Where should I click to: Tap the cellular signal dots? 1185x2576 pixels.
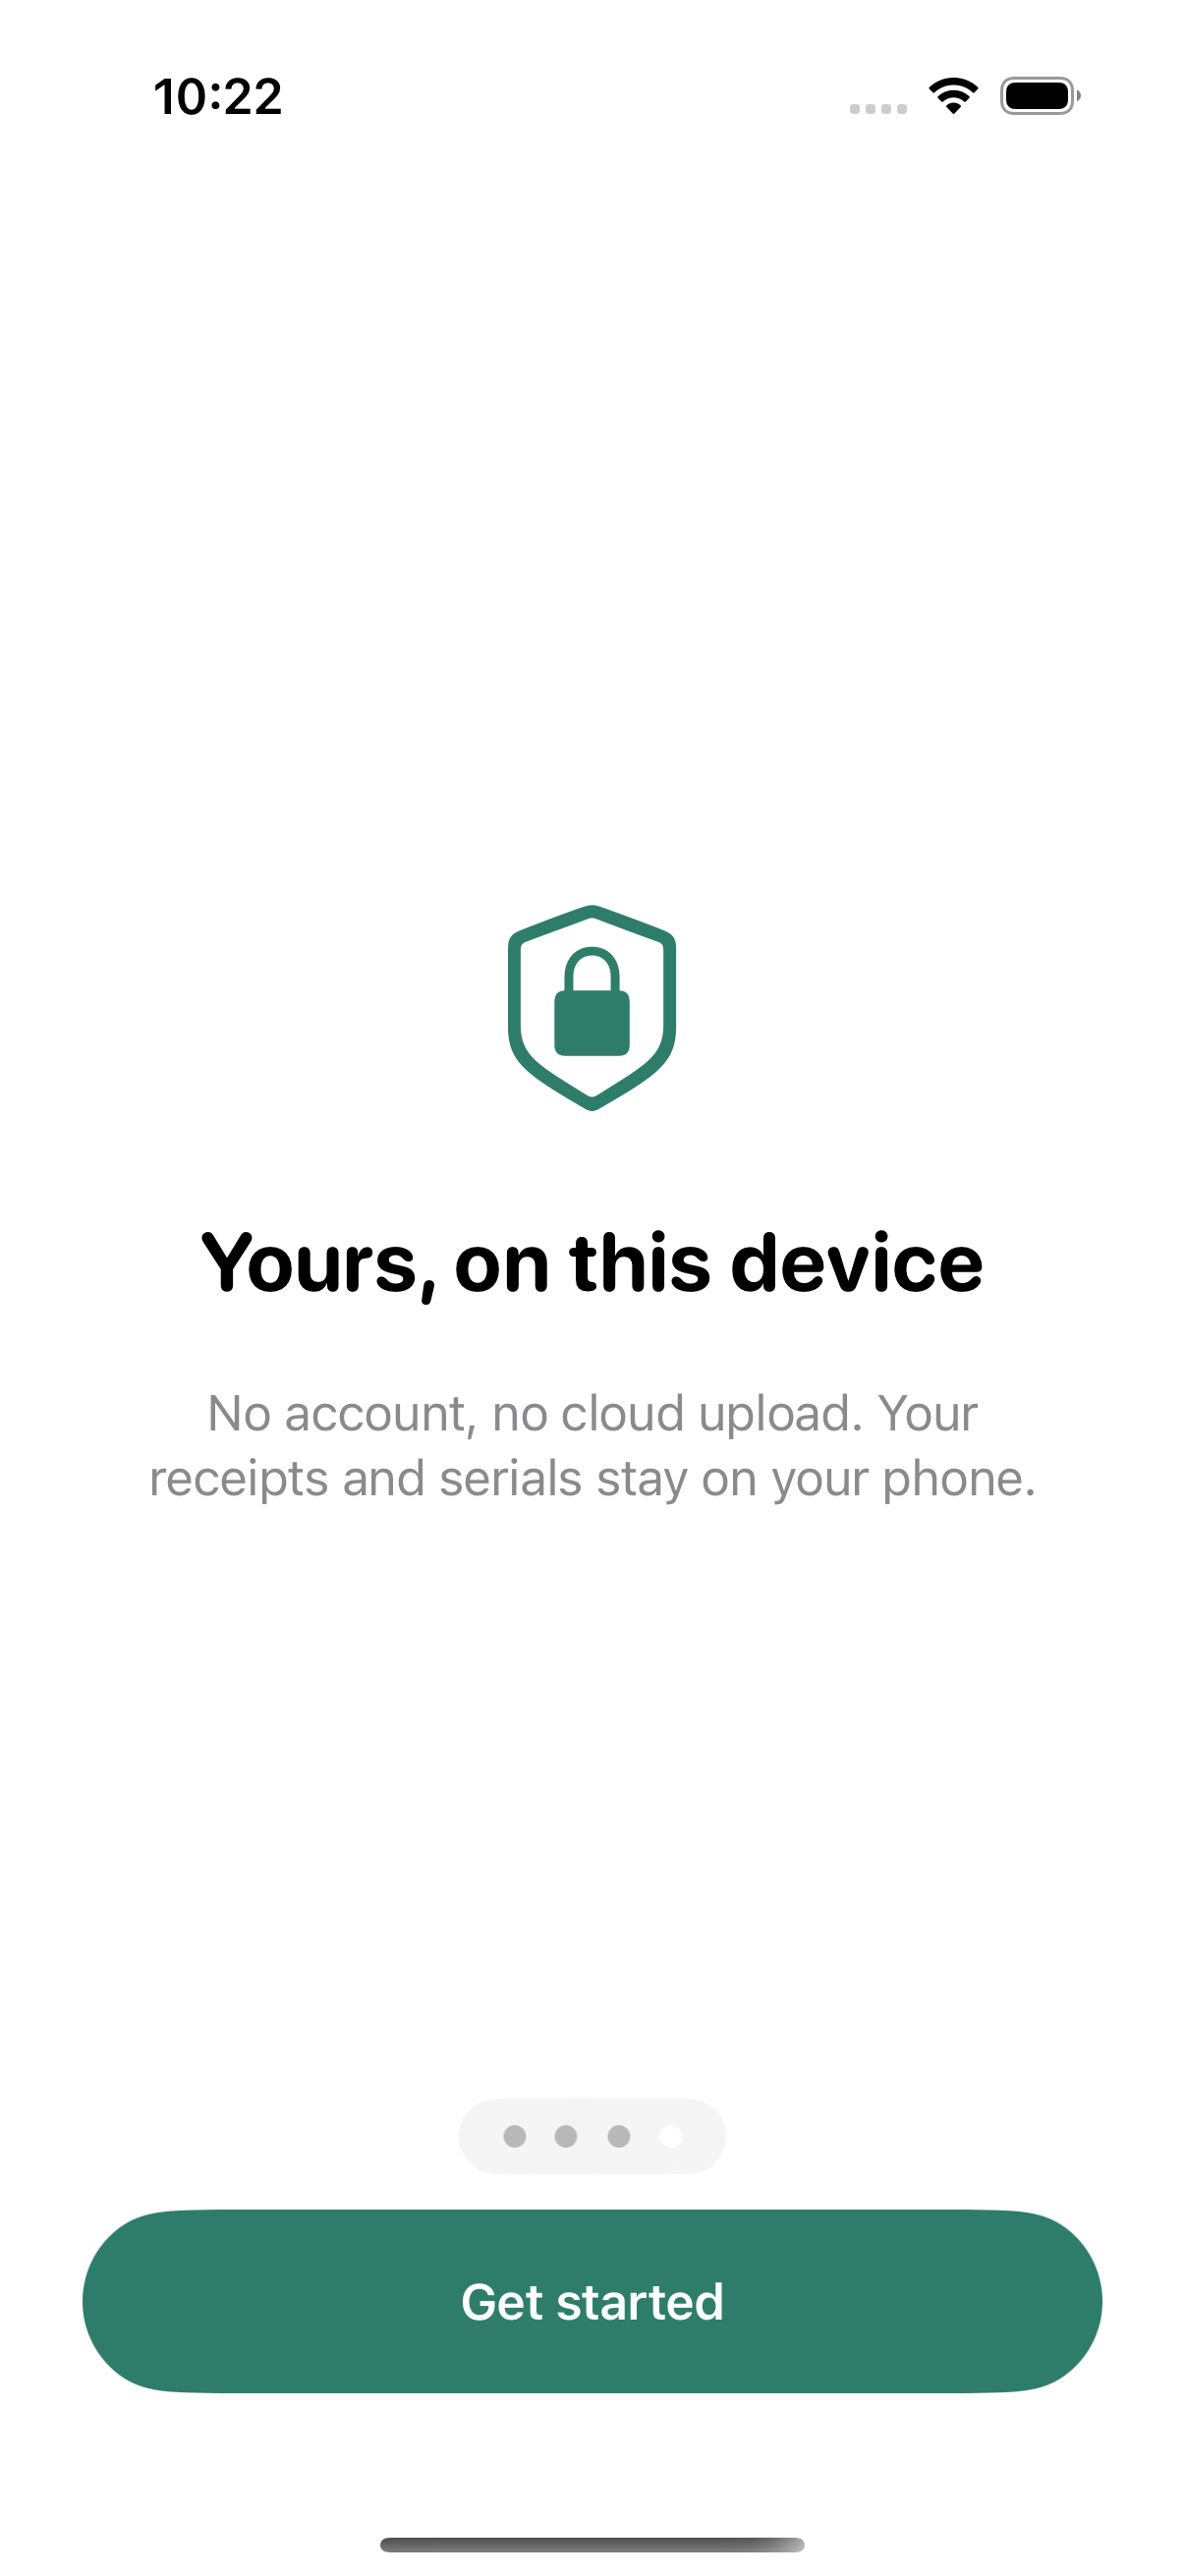[x=878, y=109]
